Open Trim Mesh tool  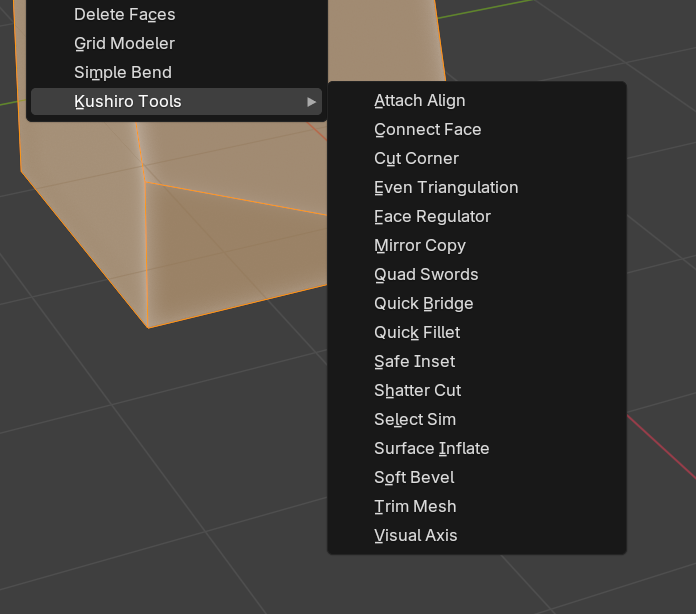click(x=477, y=507)
